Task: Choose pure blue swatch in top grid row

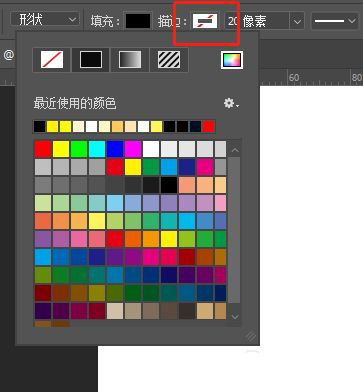Action: coord(115,149)
